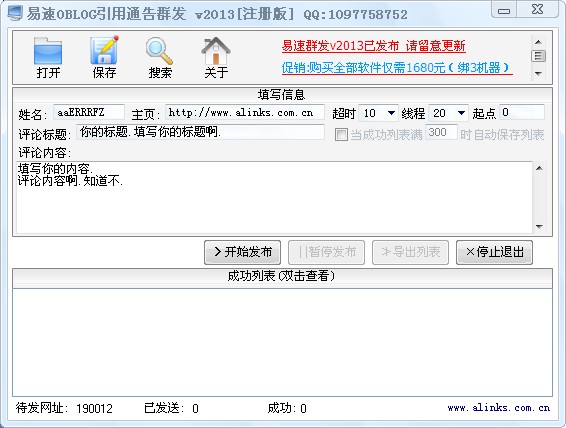
Task: Click the 停止退出 stop and exit button
Action: click(x=494, y=252)
